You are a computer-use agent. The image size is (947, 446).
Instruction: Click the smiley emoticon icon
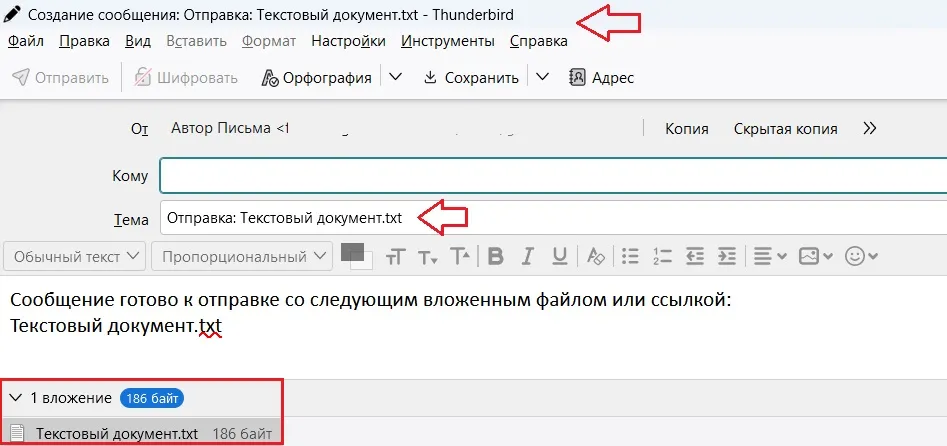click(855, 257)
